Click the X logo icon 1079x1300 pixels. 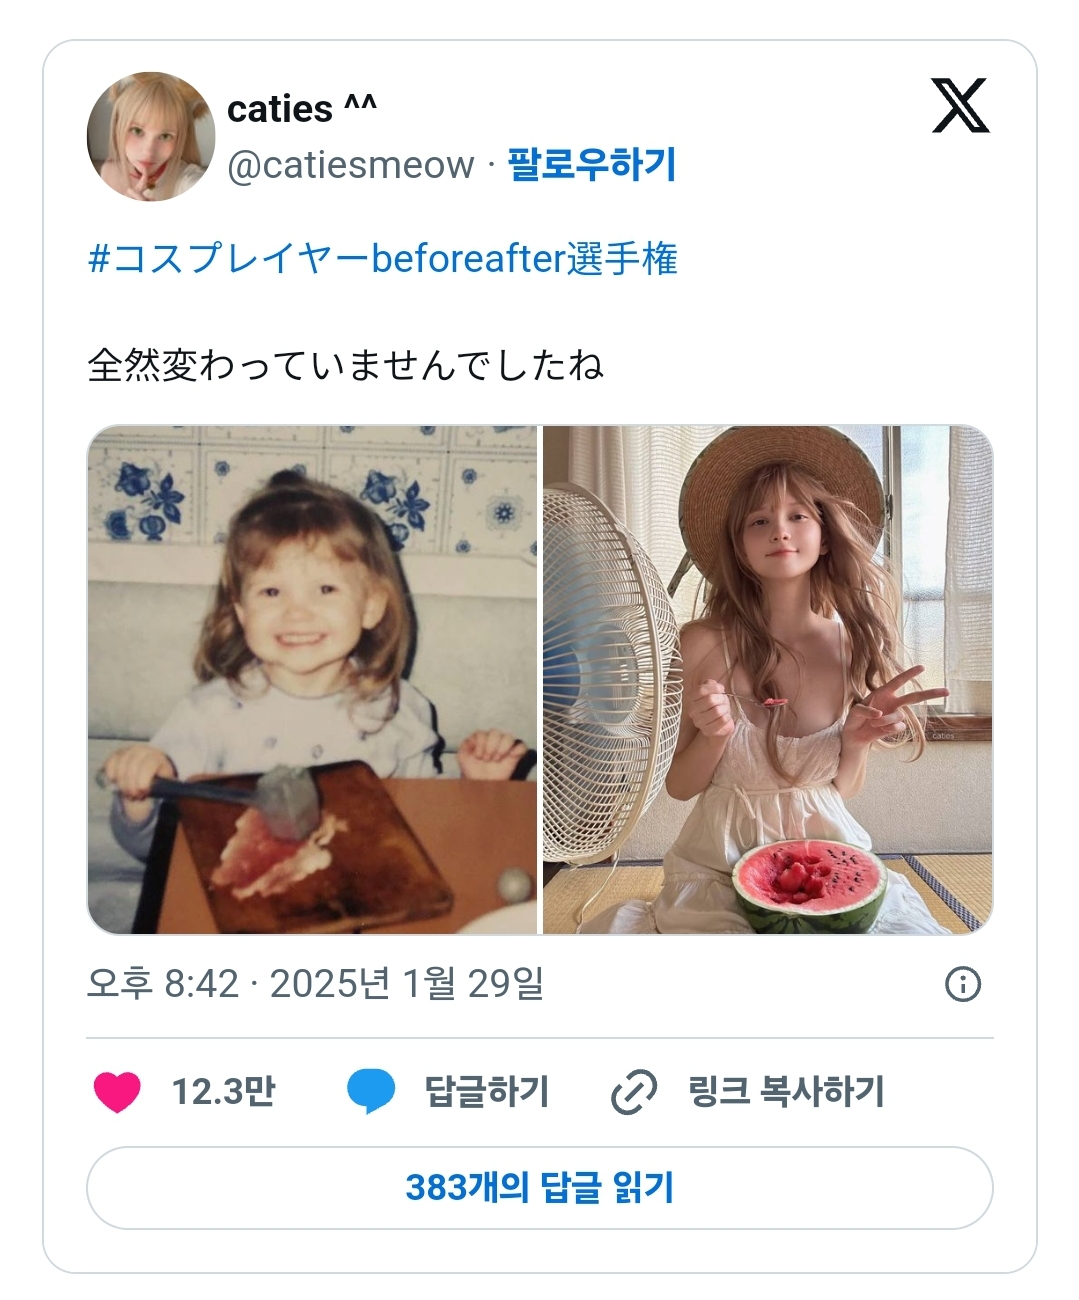[960, 106]
